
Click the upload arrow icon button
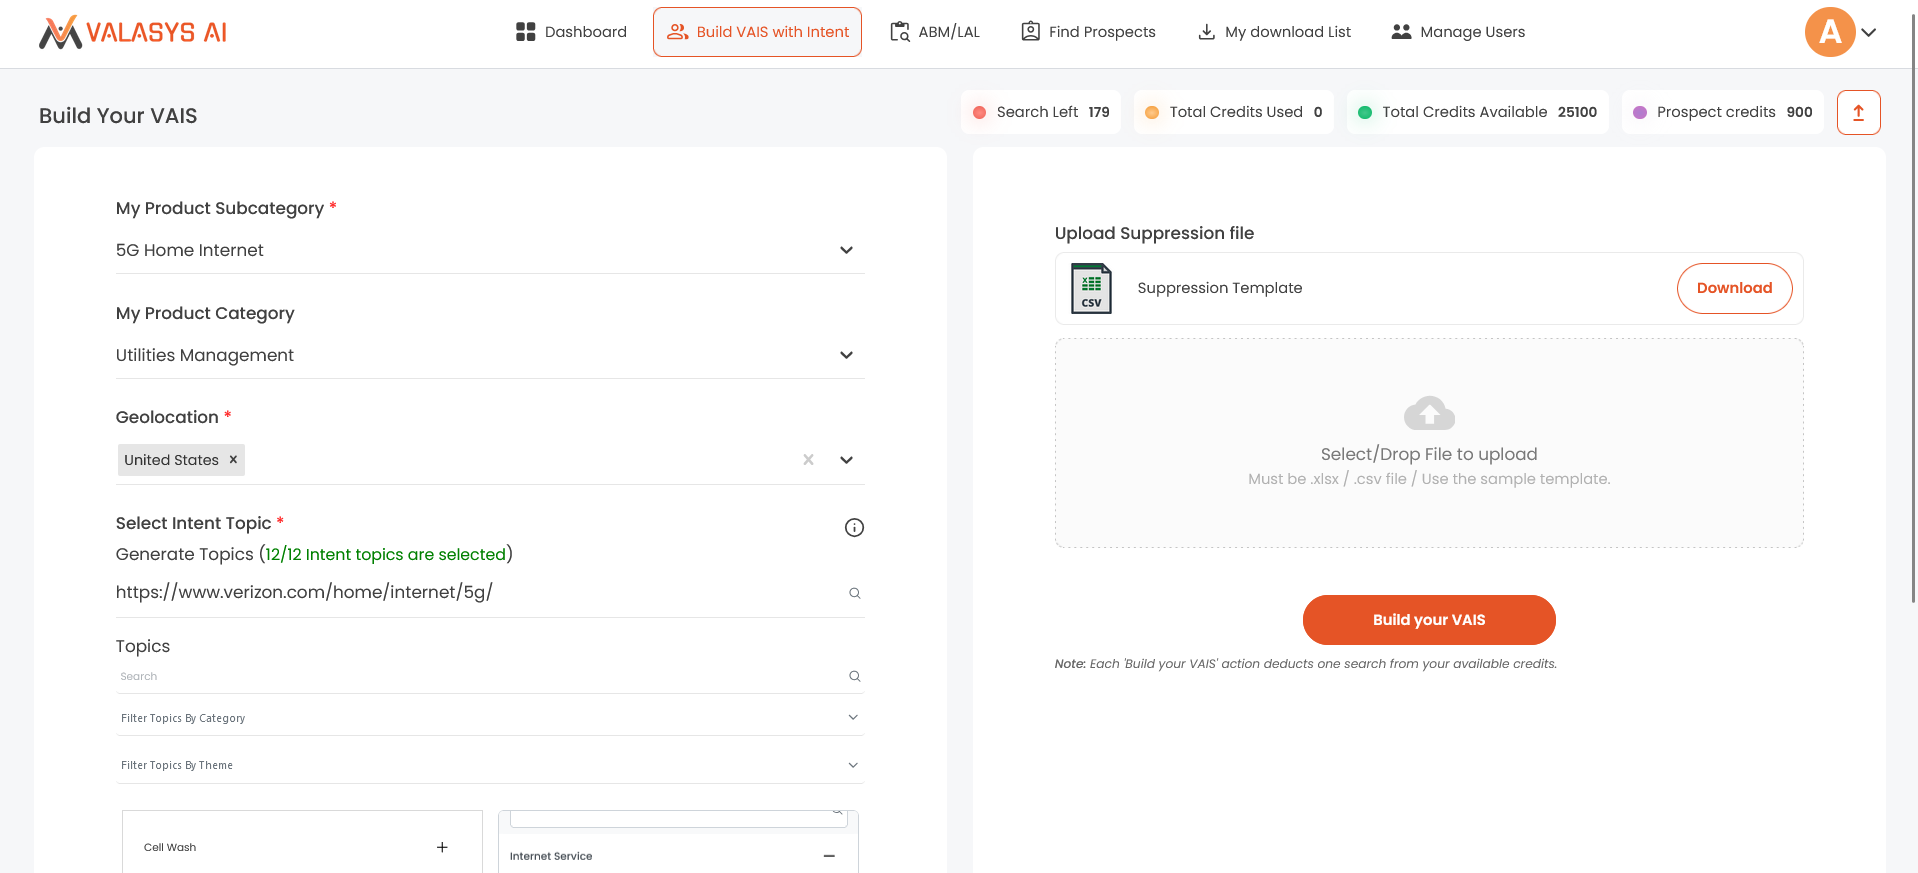[1858, 112]
